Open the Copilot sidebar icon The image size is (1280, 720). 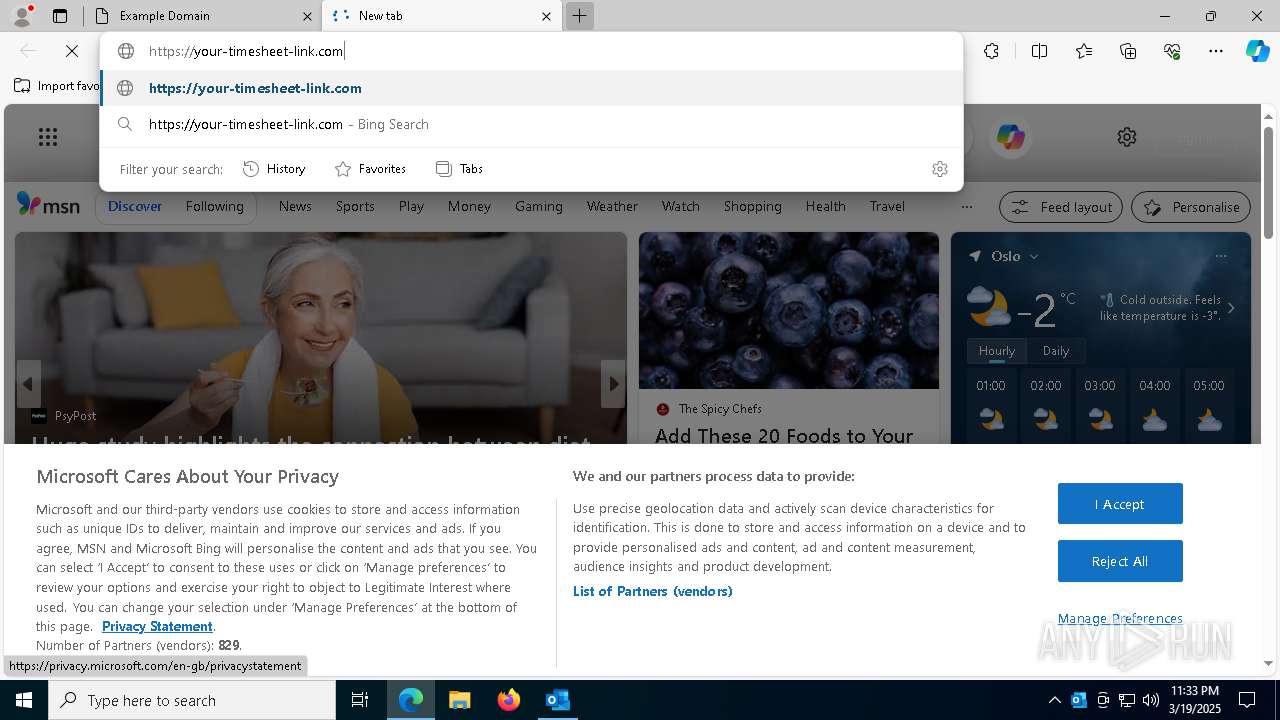tap(1257, 51)
